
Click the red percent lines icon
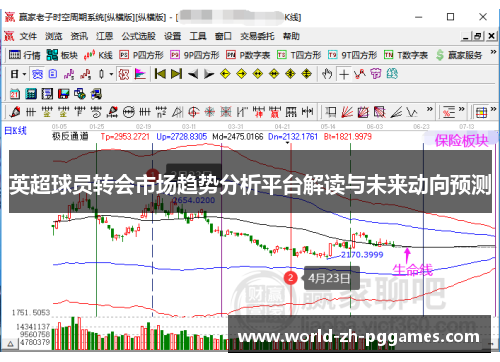tap(449, 112)
